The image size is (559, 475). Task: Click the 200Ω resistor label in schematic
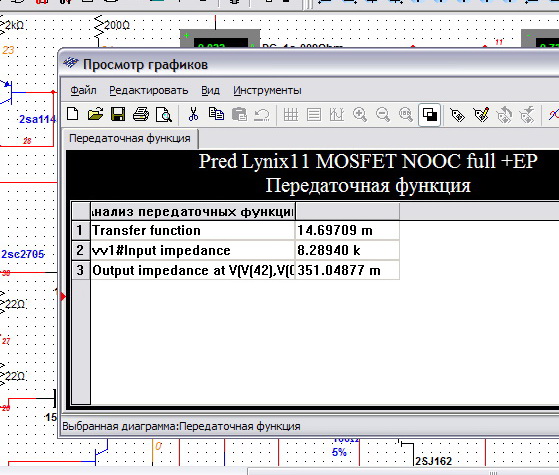click(117, 25)
